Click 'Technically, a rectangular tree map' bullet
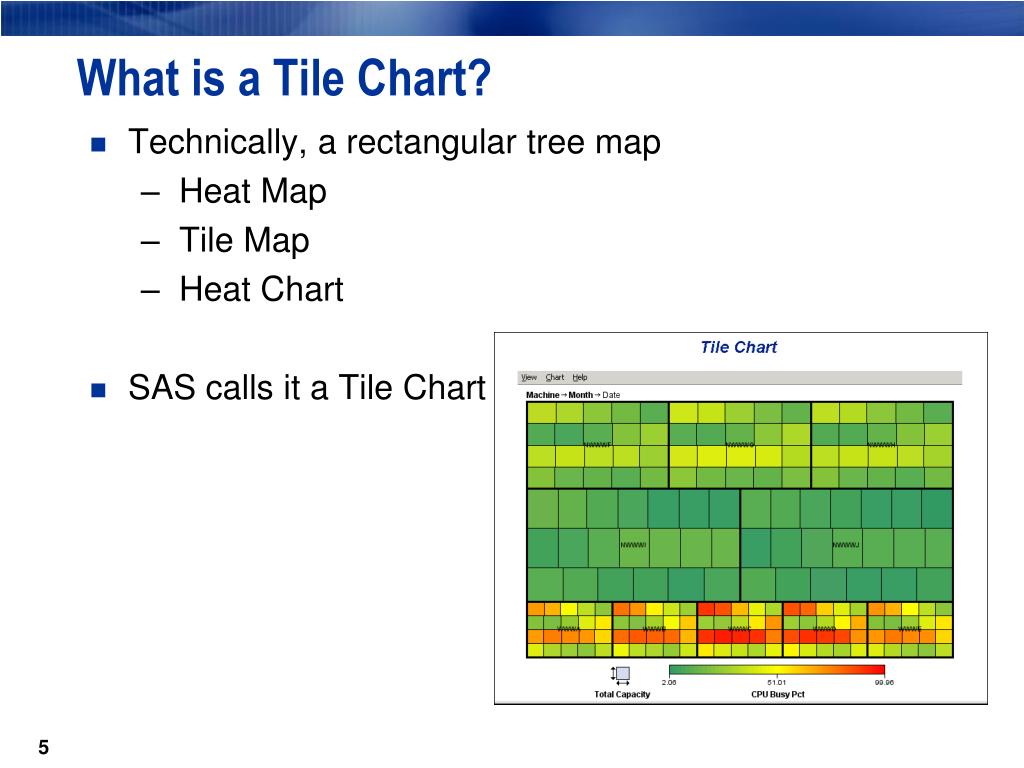This screenshot has width=1024, height=768. coord(394,142)
